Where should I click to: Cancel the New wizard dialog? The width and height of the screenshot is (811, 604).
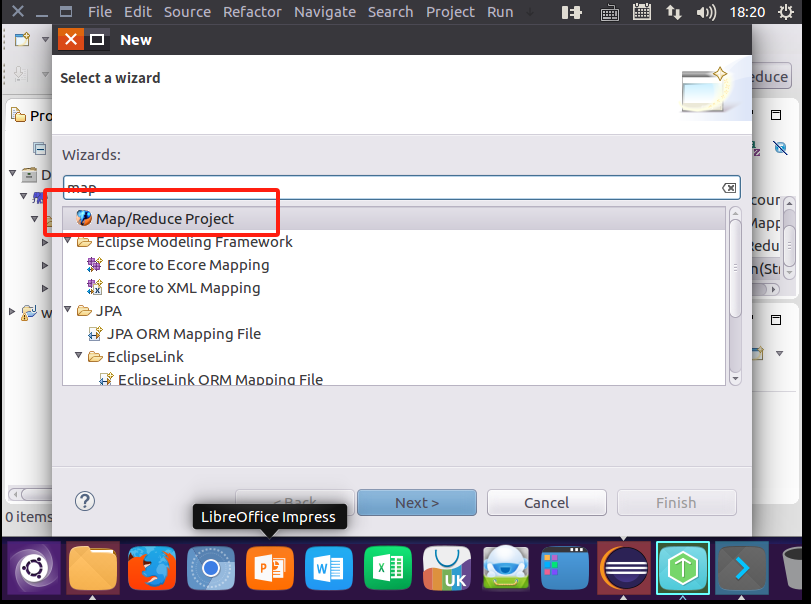[x=546, y=502]
